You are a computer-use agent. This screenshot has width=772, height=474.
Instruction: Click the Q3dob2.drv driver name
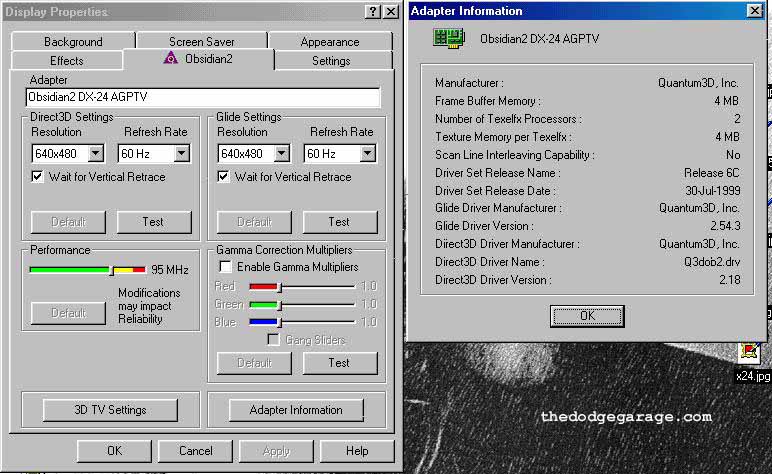pyautogui.click(x=712, y=262)
